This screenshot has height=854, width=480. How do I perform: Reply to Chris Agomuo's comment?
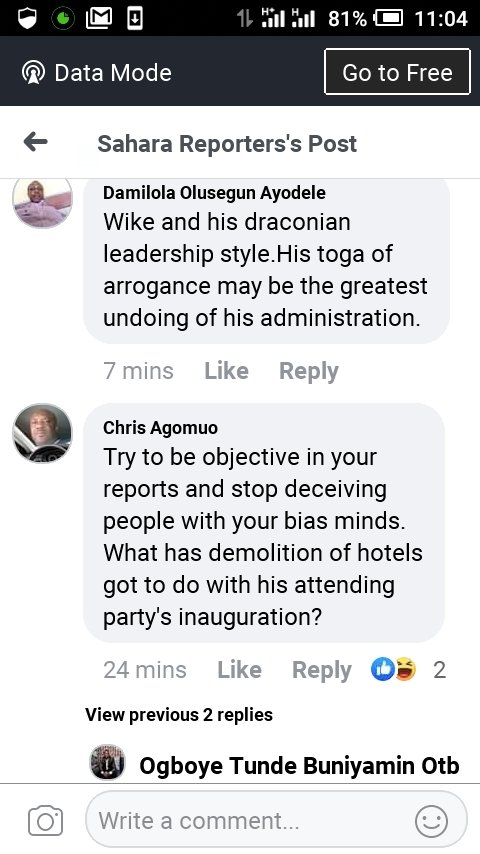322,670
